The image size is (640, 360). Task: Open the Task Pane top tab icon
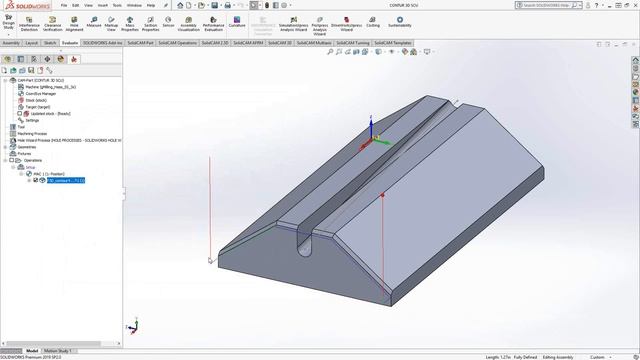tap(636, 60)
